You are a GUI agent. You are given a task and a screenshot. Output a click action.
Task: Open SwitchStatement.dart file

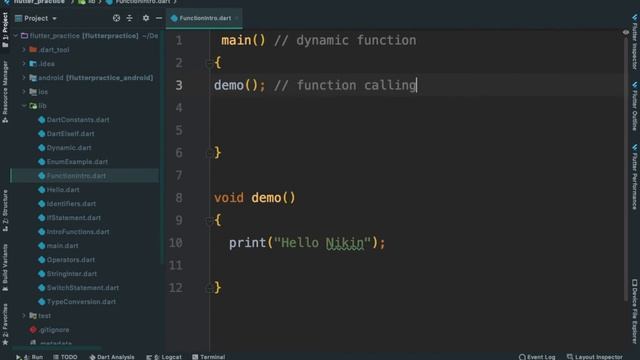click(x=83, y=288)
